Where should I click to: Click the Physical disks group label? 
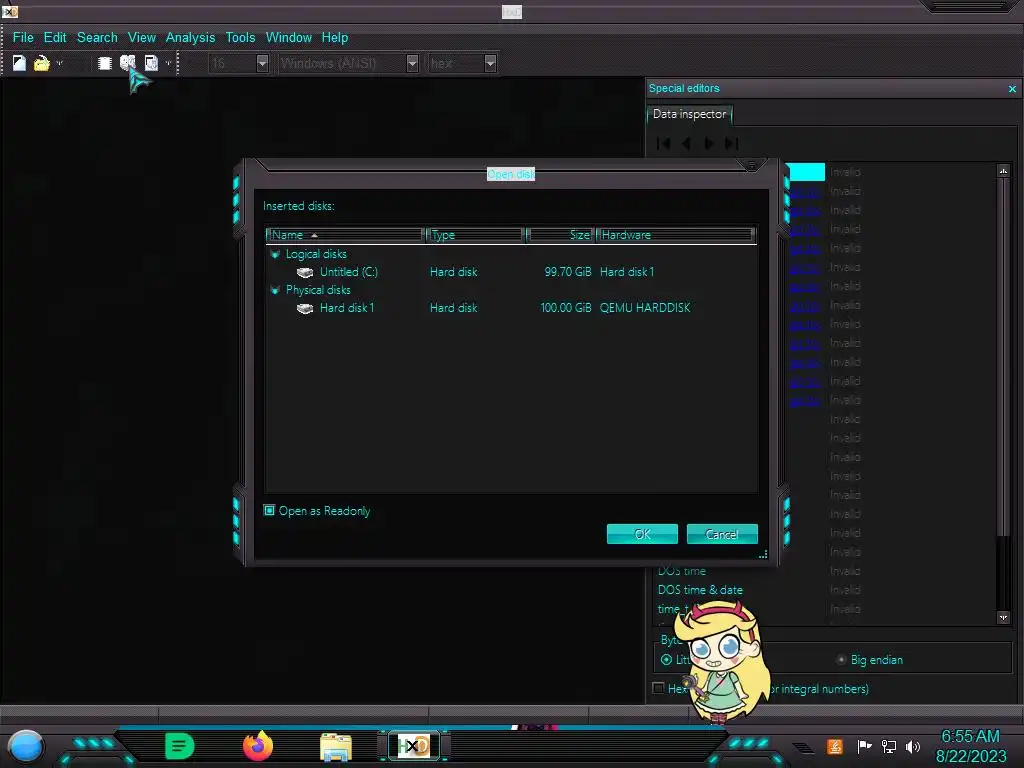tap(318, 290)
